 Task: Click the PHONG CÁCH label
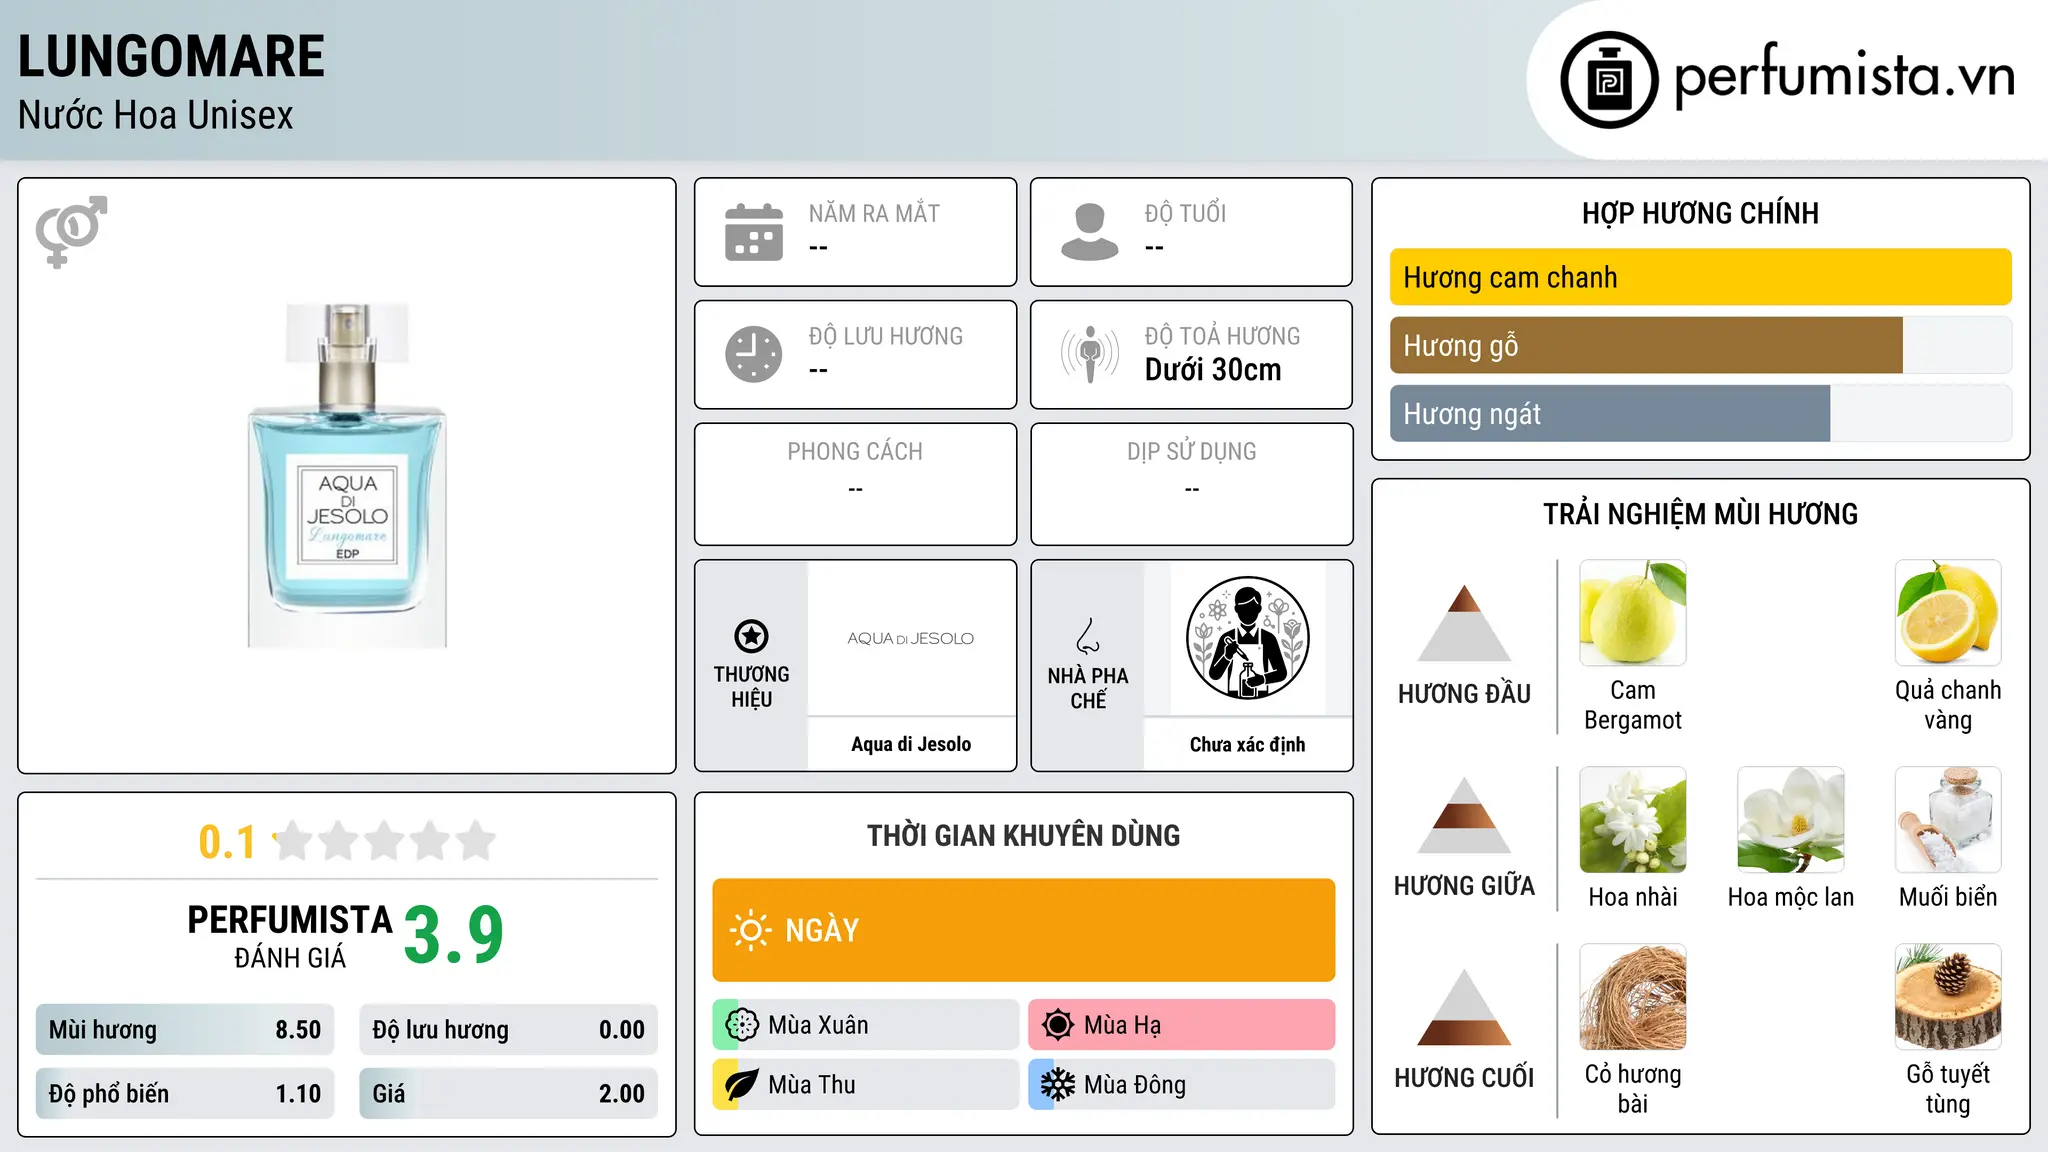click(855, 452)
